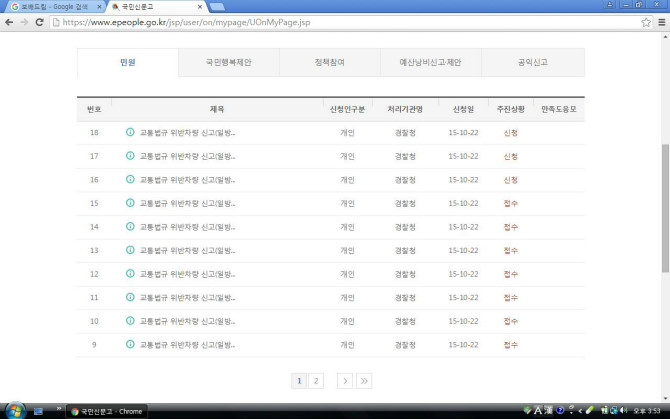Open the 예산낭비신고·제안 tab
The image size is (670, 419).
pos(430,62)
